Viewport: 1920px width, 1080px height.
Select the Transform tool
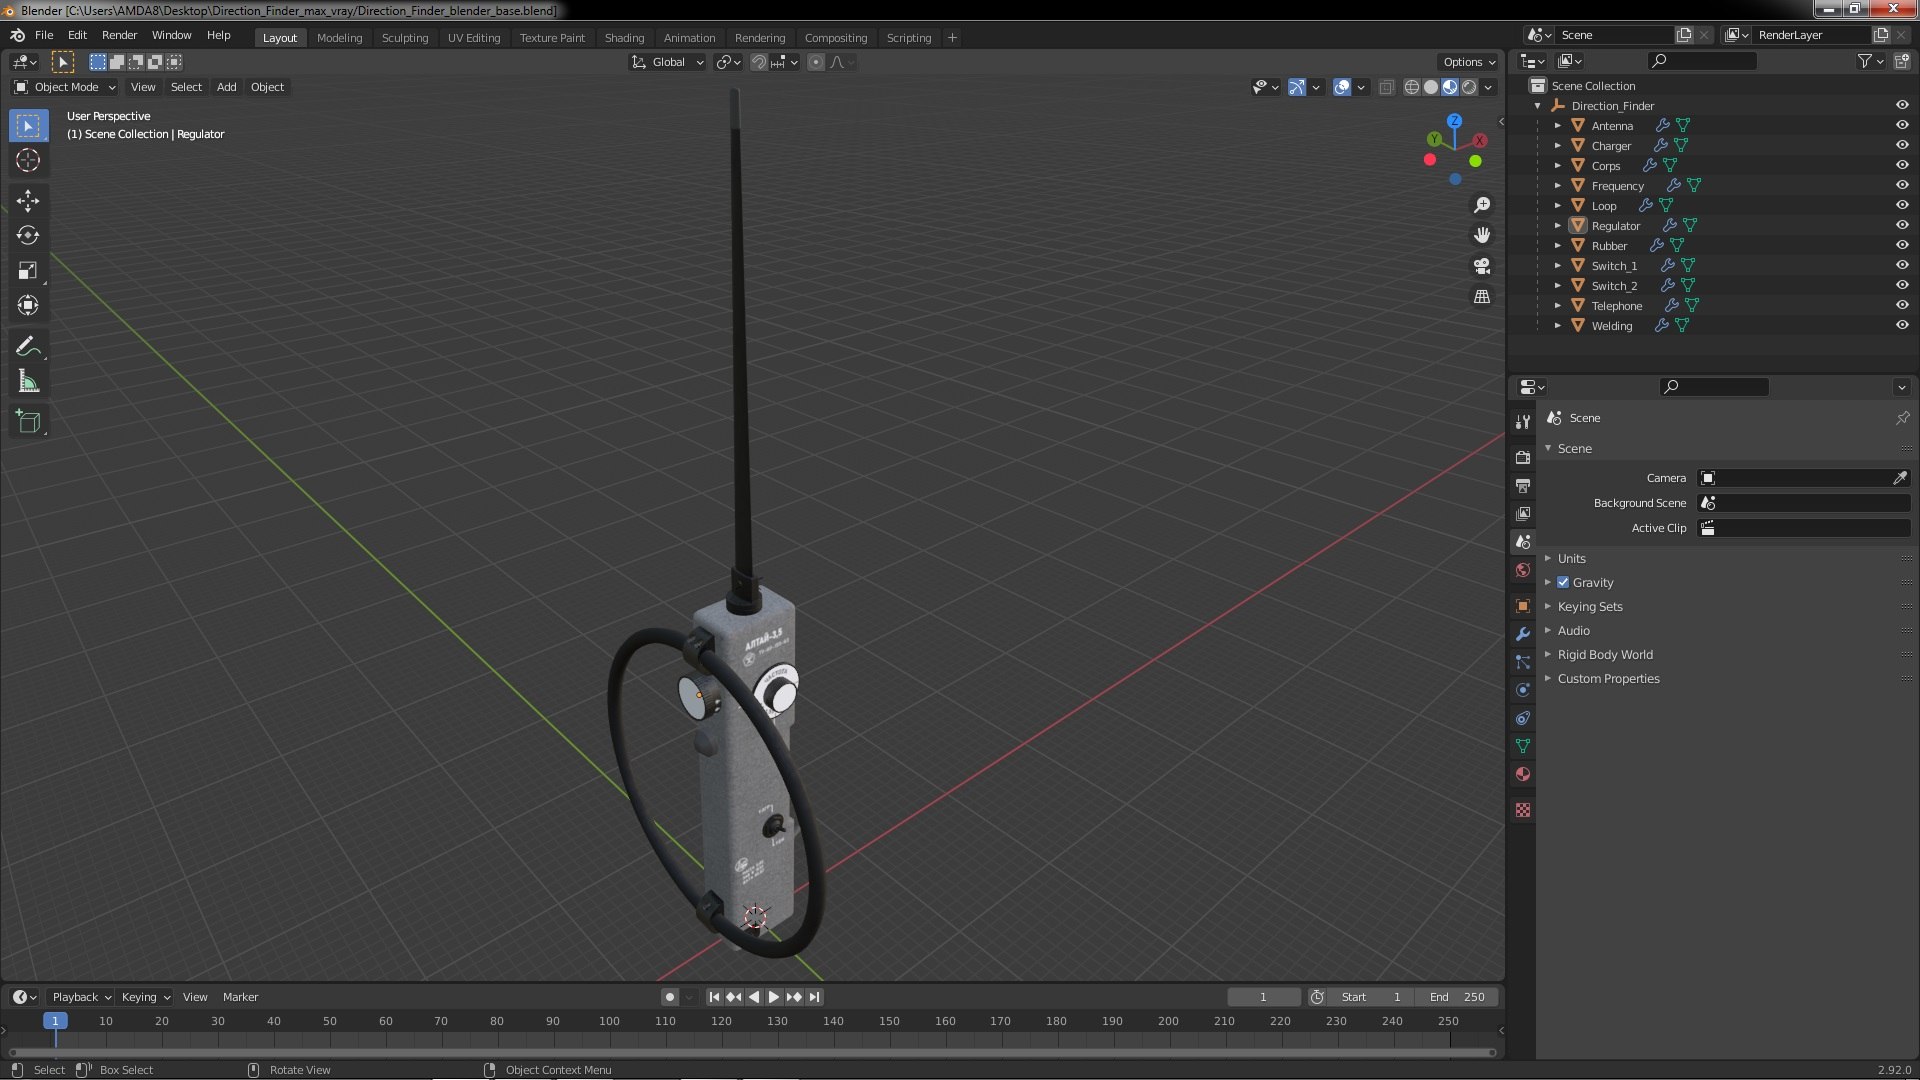(x=28, y=306)
